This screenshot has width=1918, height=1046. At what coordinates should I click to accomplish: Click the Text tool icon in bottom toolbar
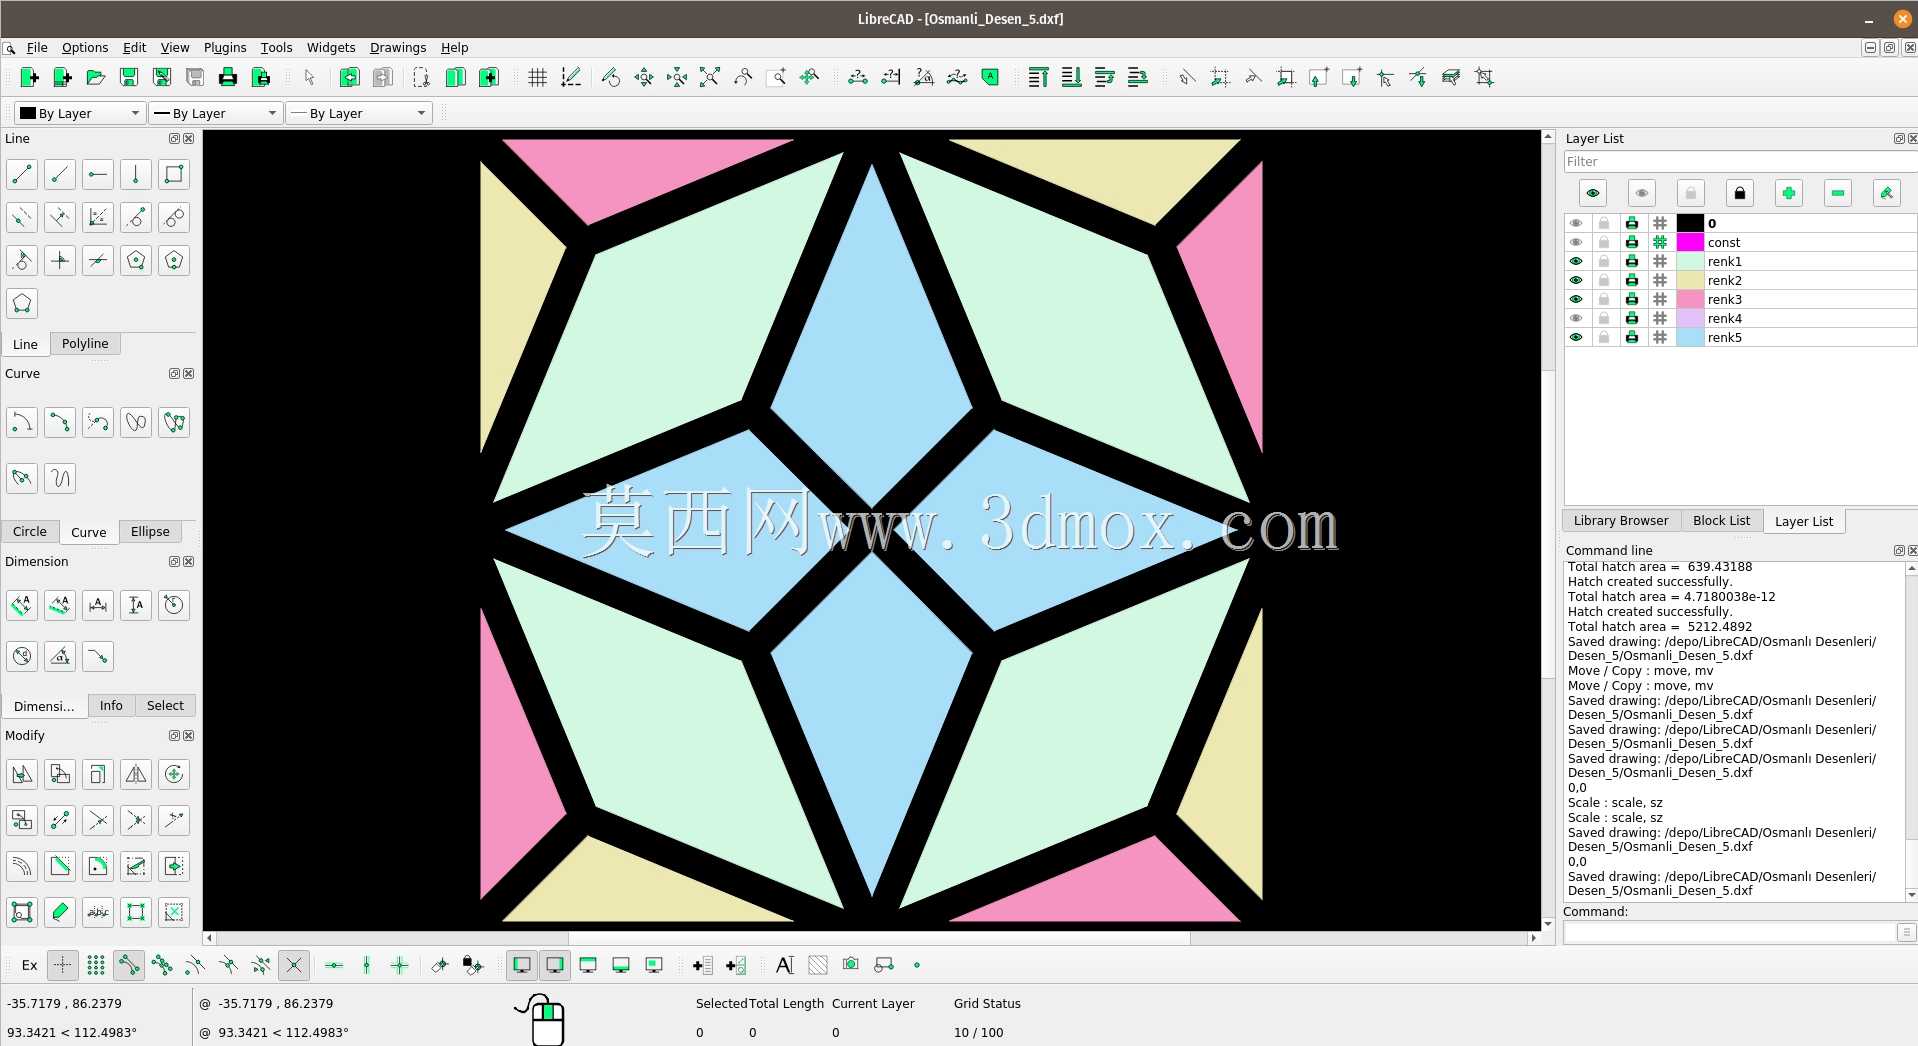click(x=785, y=965)
